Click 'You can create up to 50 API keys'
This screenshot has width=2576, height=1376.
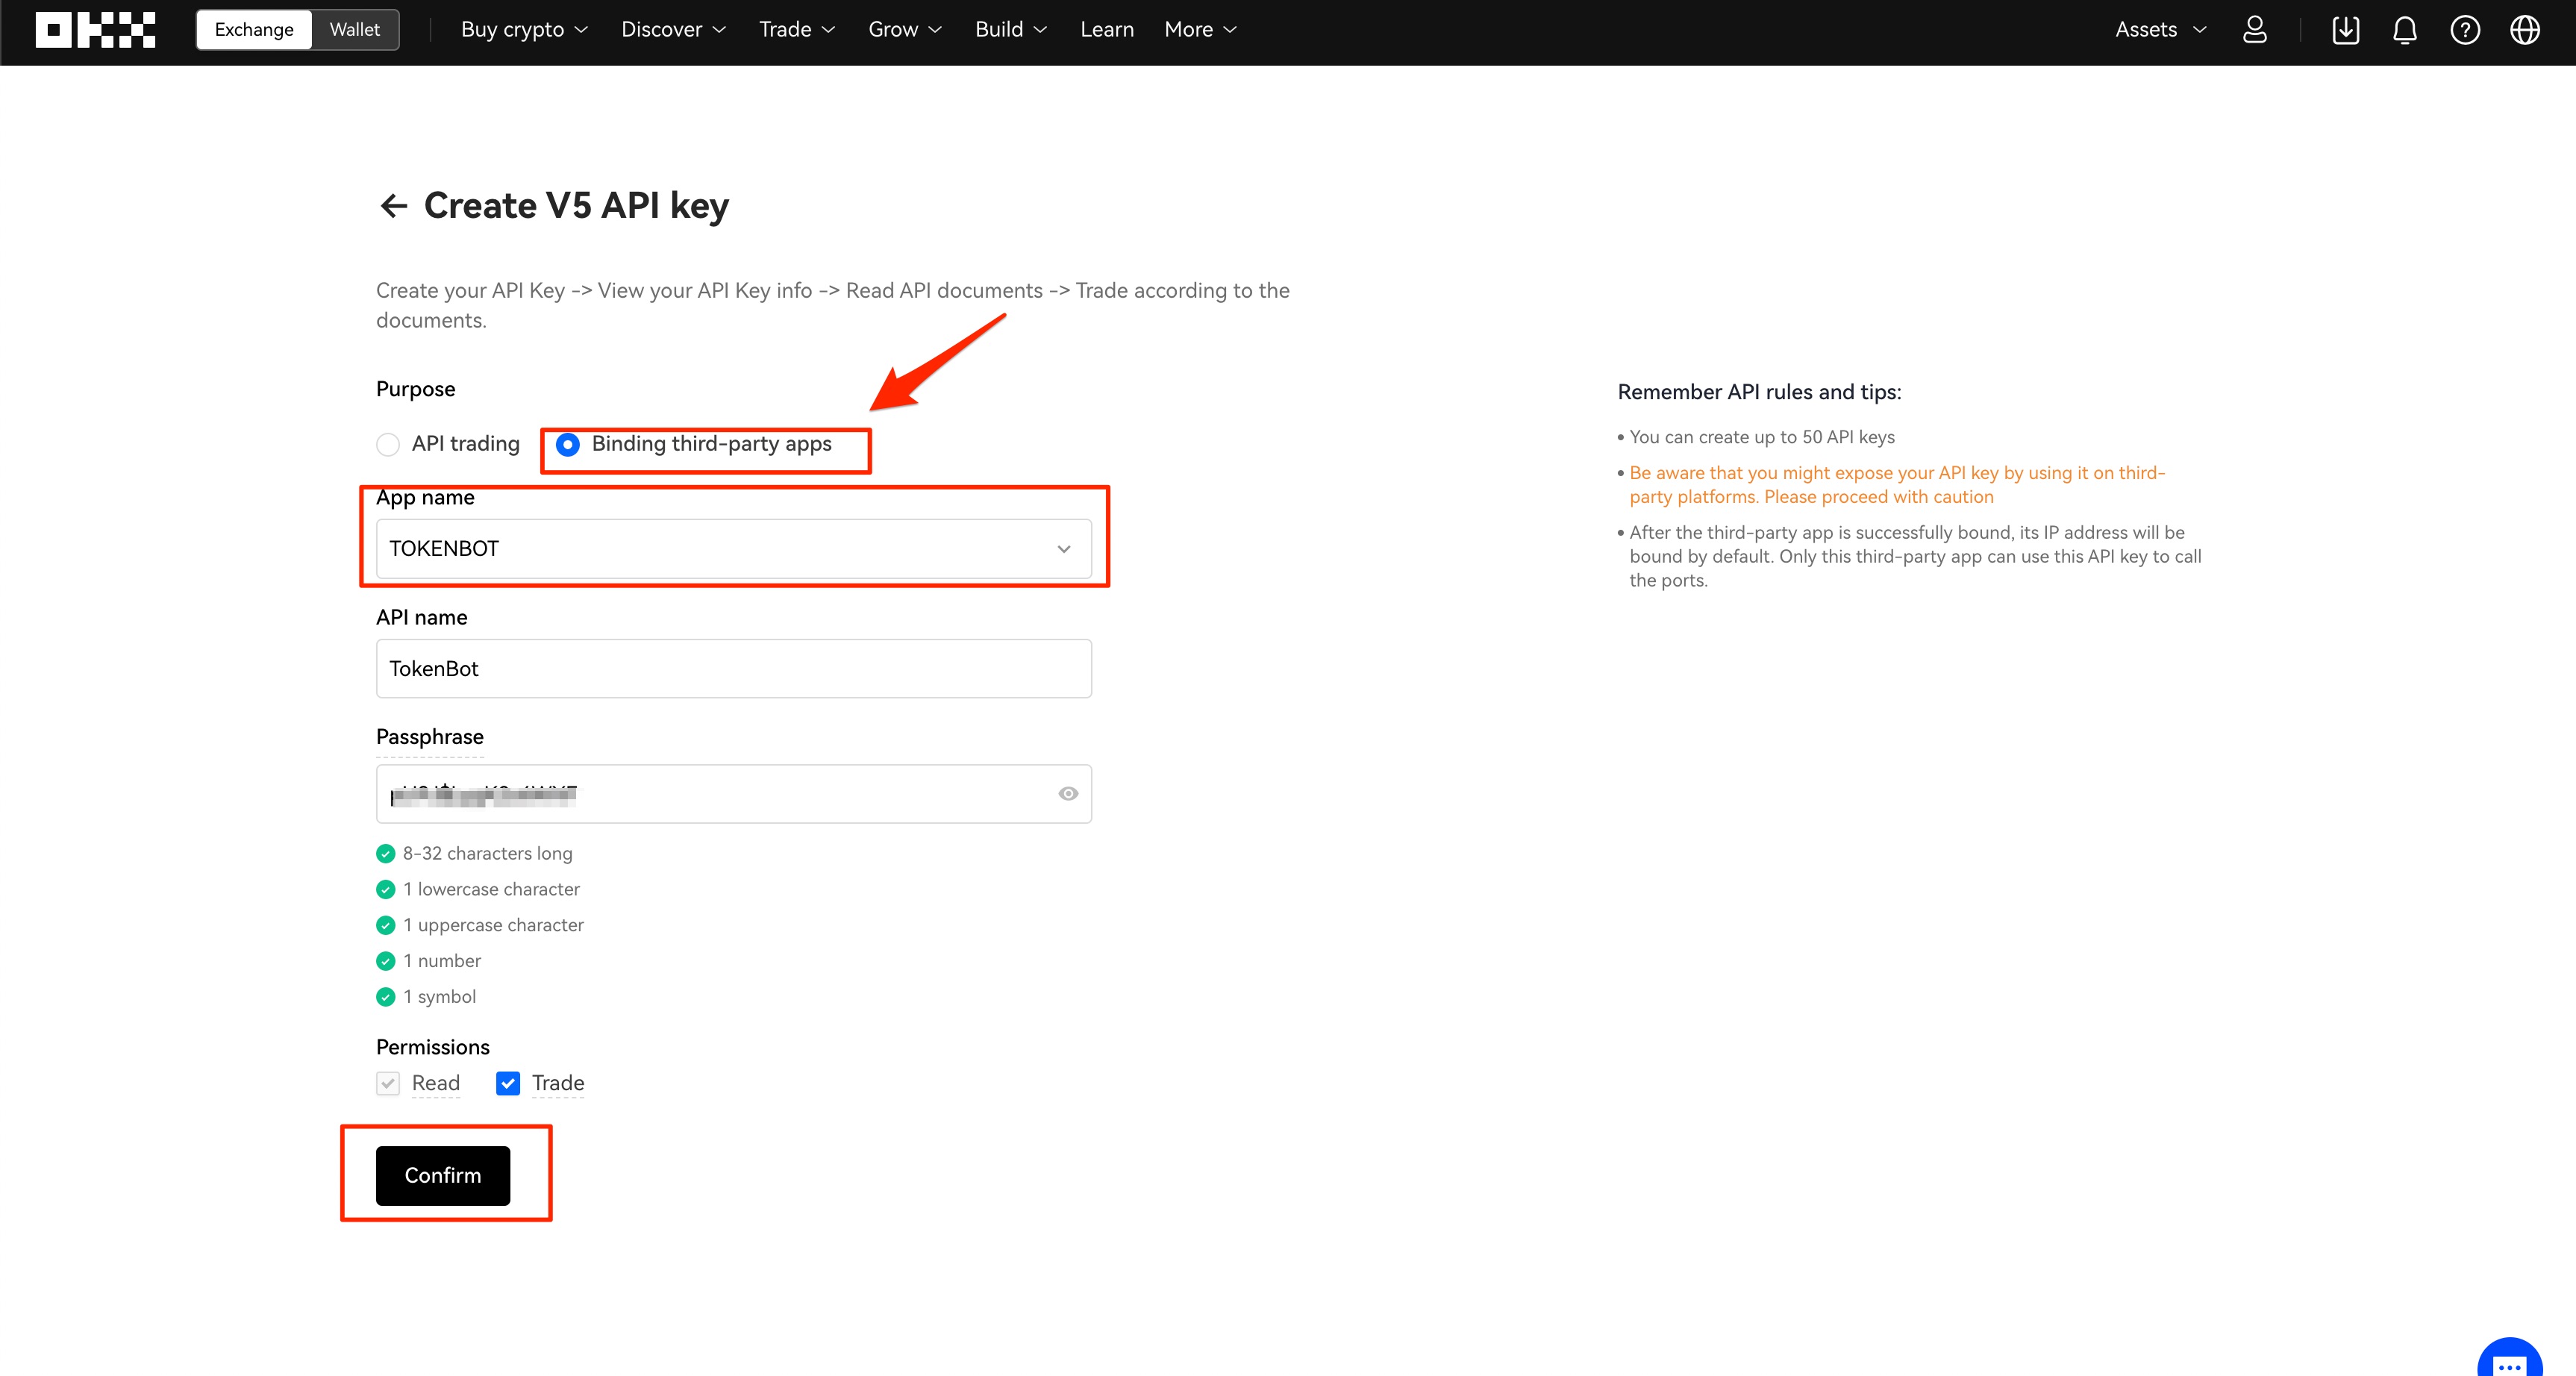click(x=1762, y=437)
